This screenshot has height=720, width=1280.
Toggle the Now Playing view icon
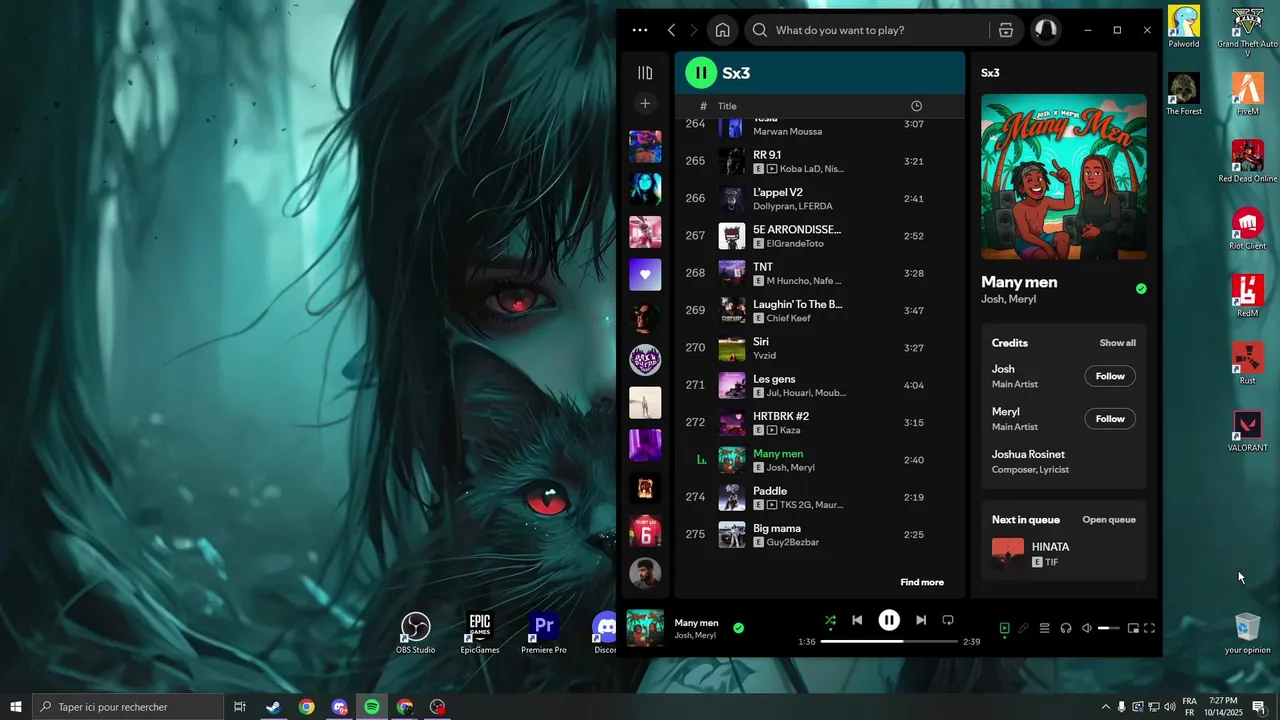(x=1004, y=628)
